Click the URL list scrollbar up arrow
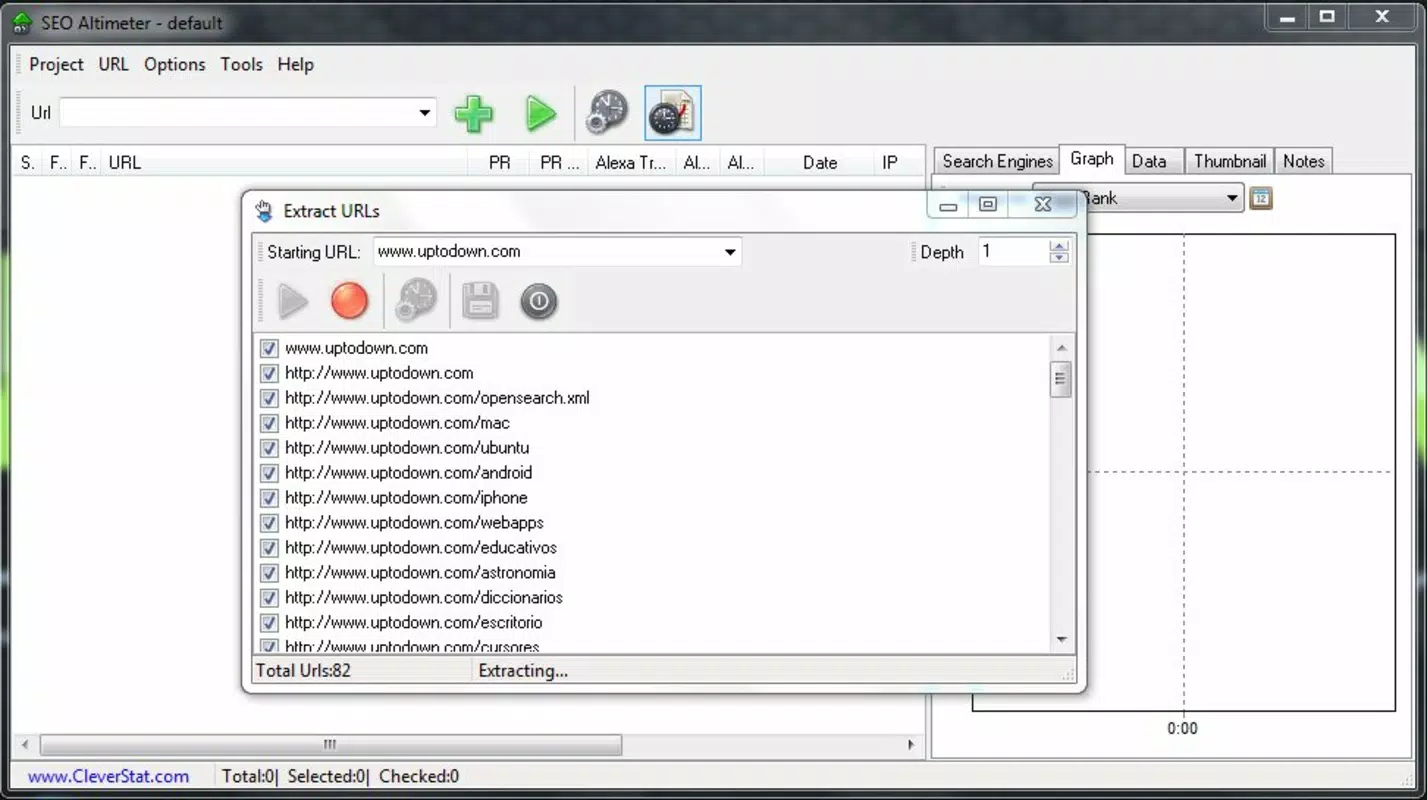This screenshot has height=800, width=1427. click(x=1061, y=348)
